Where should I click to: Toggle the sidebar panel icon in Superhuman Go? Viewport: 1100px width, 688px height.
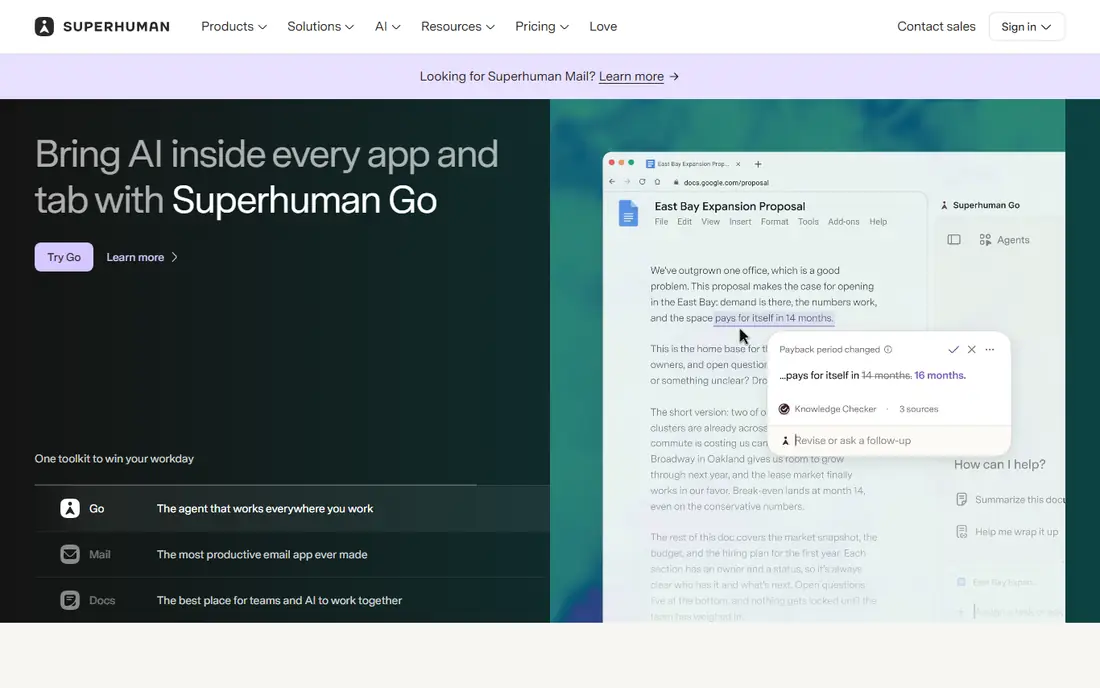click(953, 240)
